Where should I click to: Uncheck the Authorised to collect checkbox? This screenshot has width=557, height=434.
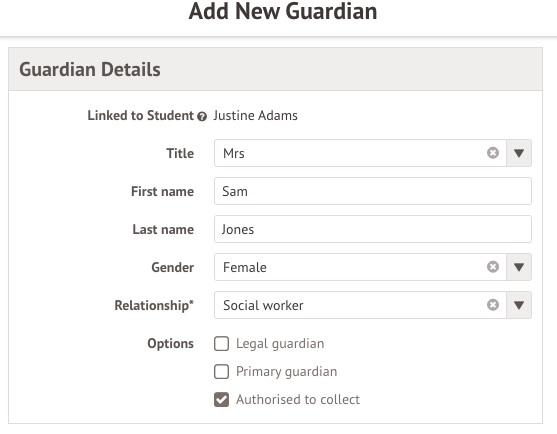click(x=221, y=400)
